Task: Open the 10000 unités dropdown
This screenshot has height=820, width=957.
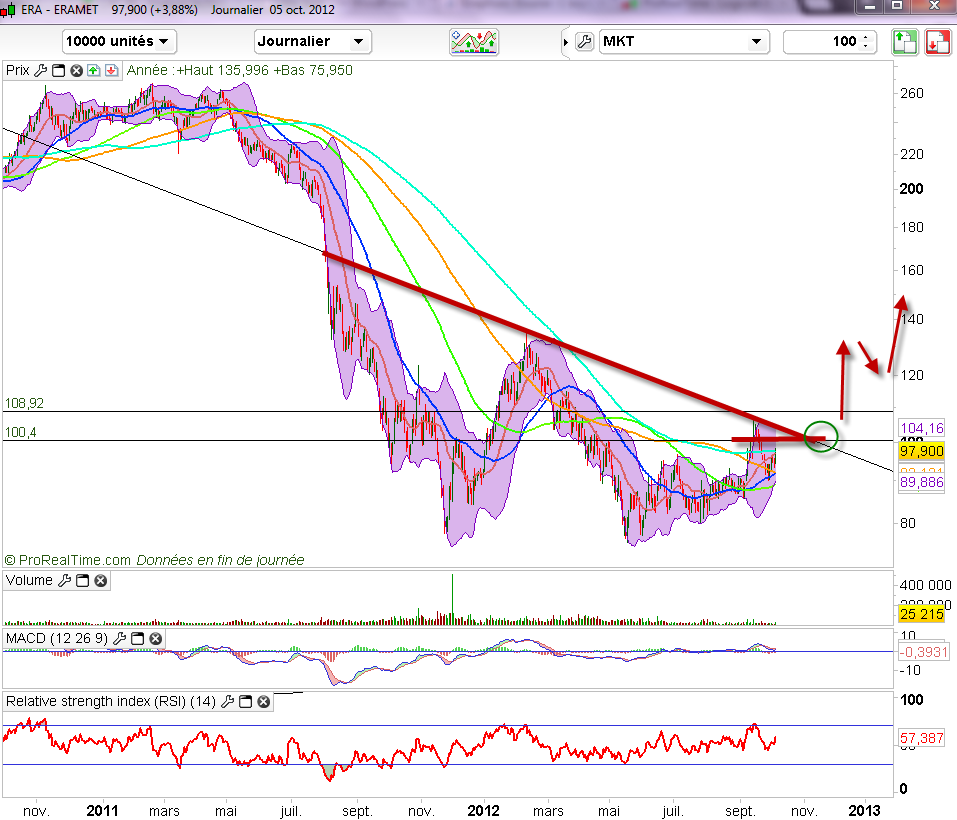Action: (118, 41)
